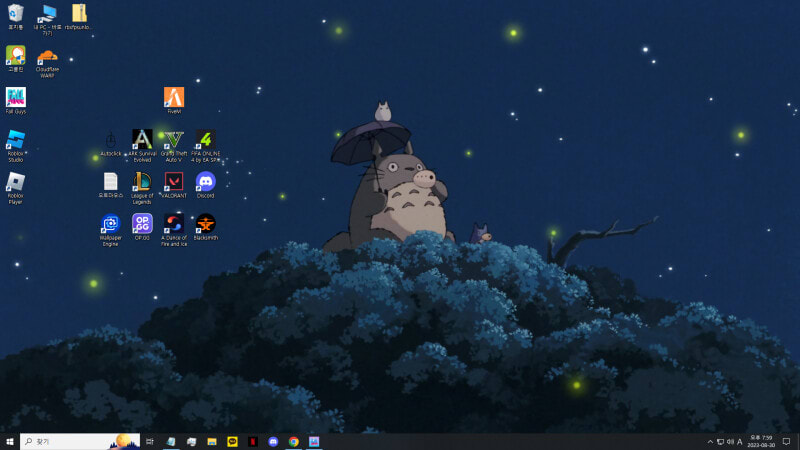Toggle the IME input mode indicator A
Screen dimensions: 800x450
click(x=740, y=442)
